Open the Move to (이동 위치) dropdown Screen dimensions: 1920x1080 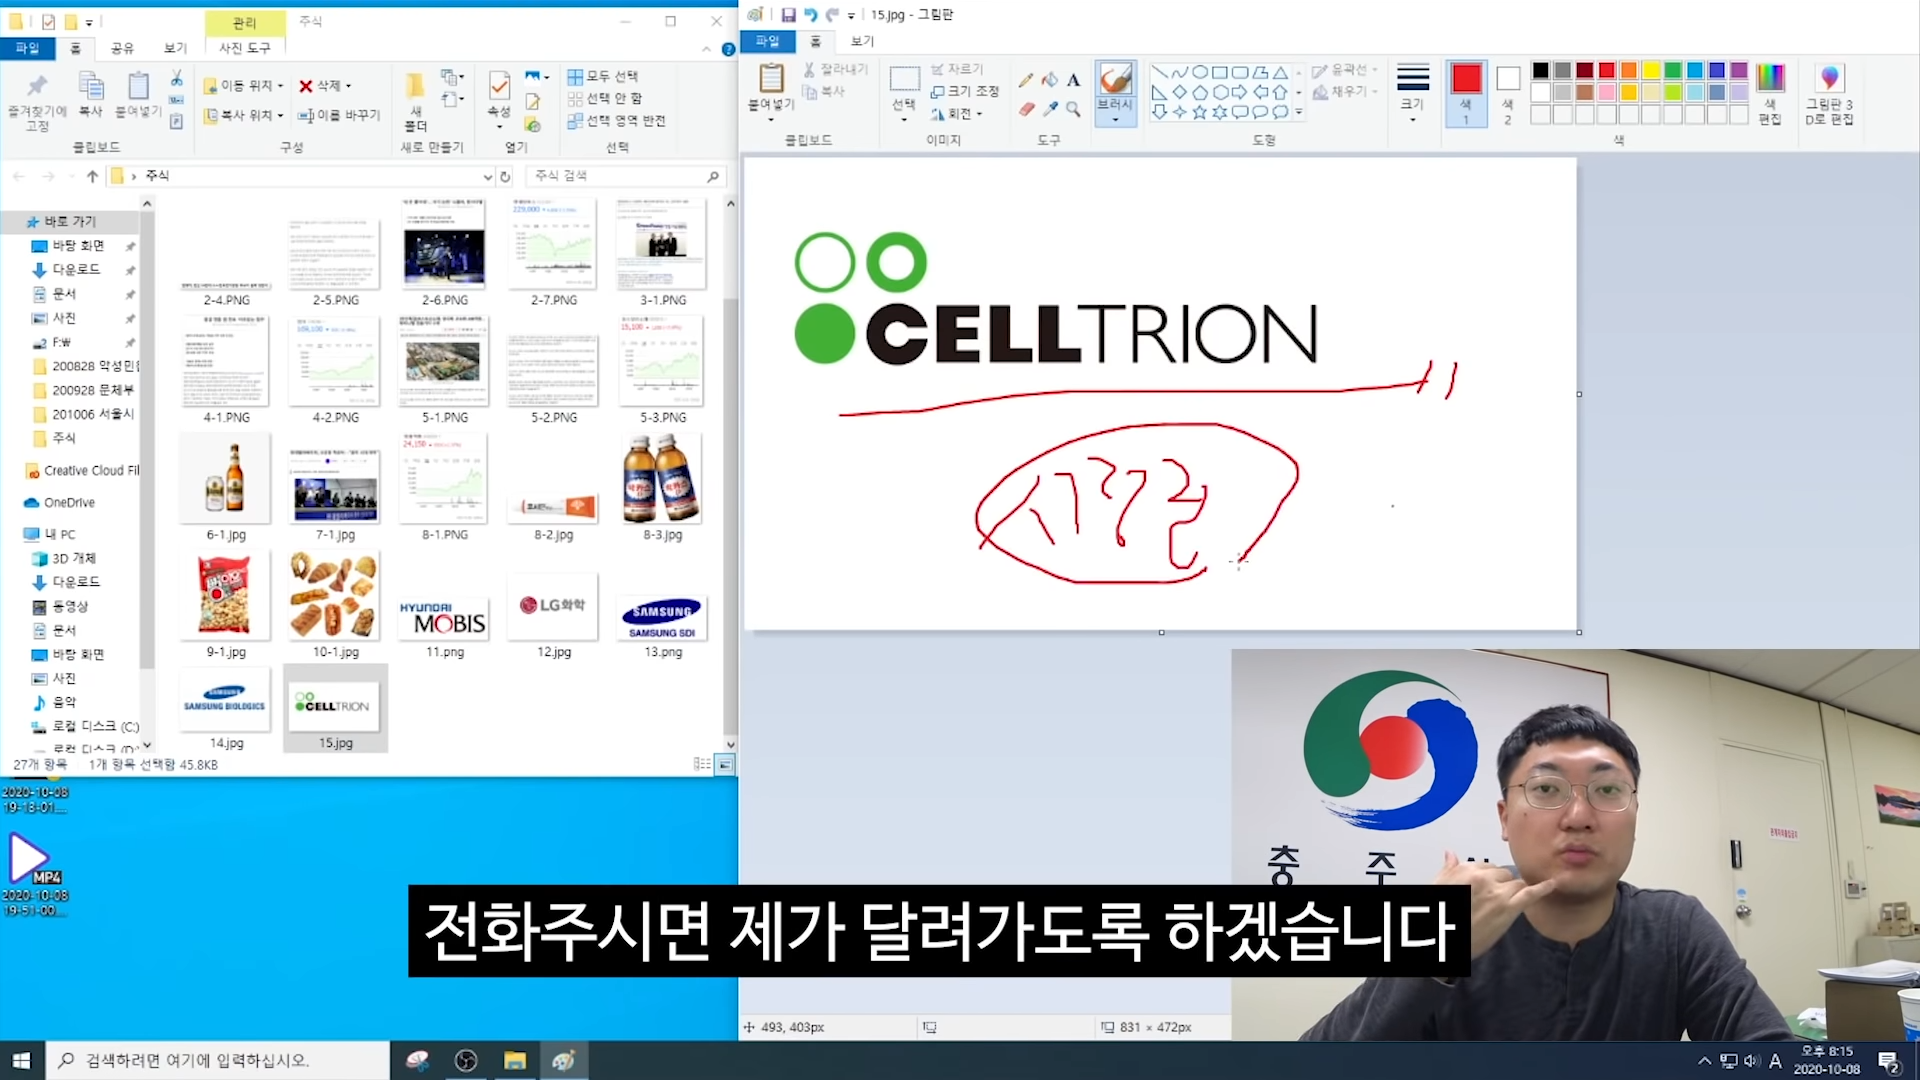tap(243, 86)
